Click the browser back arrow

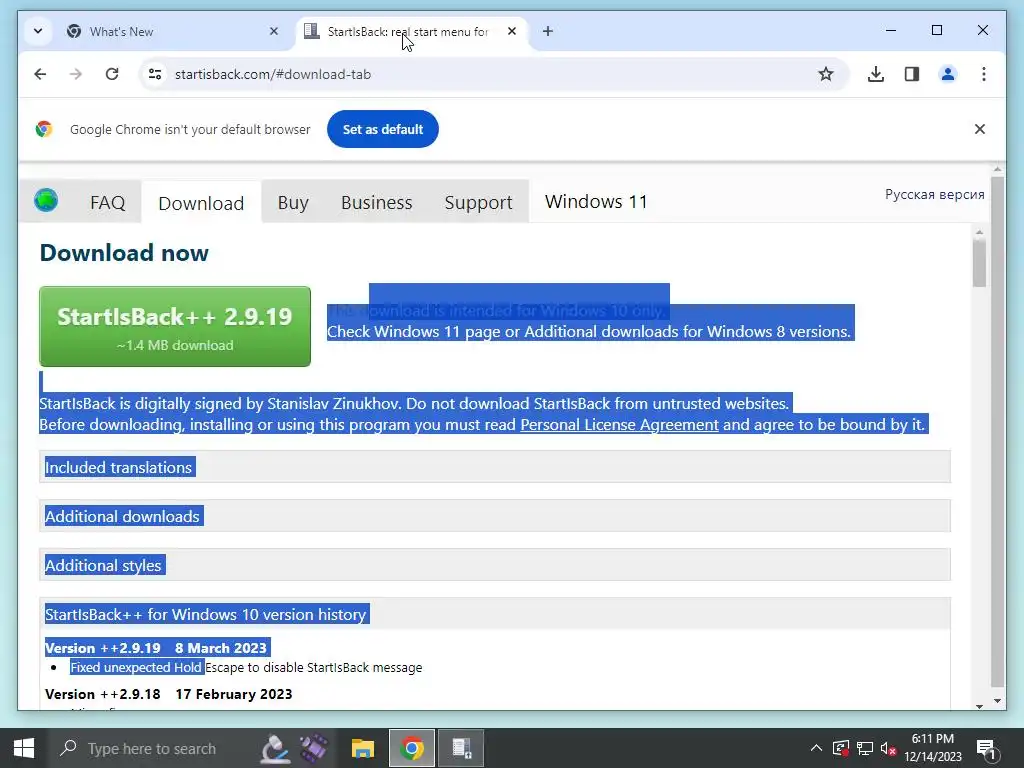point(40,74)
